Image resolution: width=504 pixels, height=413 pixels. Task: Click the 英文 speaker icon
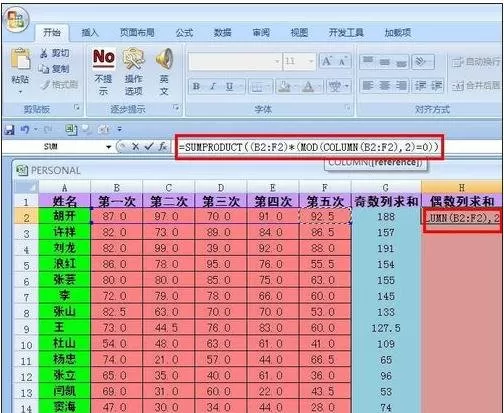pyautogui.click(x=164, y=59)
